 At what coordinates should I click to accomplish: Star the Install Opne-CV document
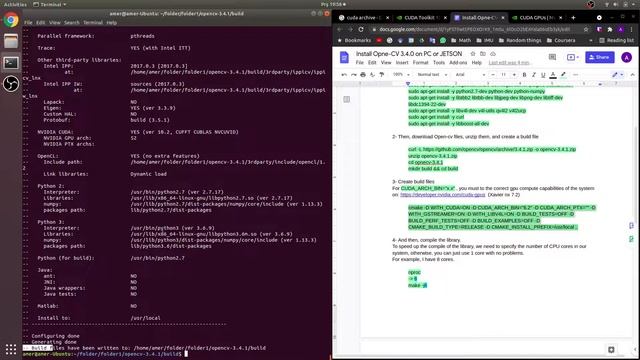coord(473,54)
